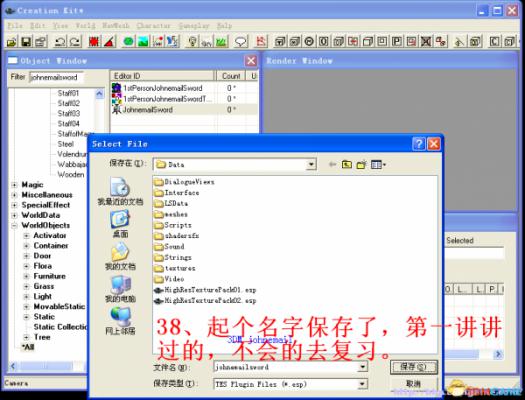Click the open plugin folder toolbar icon
The image size is (525, 400).
12,42
